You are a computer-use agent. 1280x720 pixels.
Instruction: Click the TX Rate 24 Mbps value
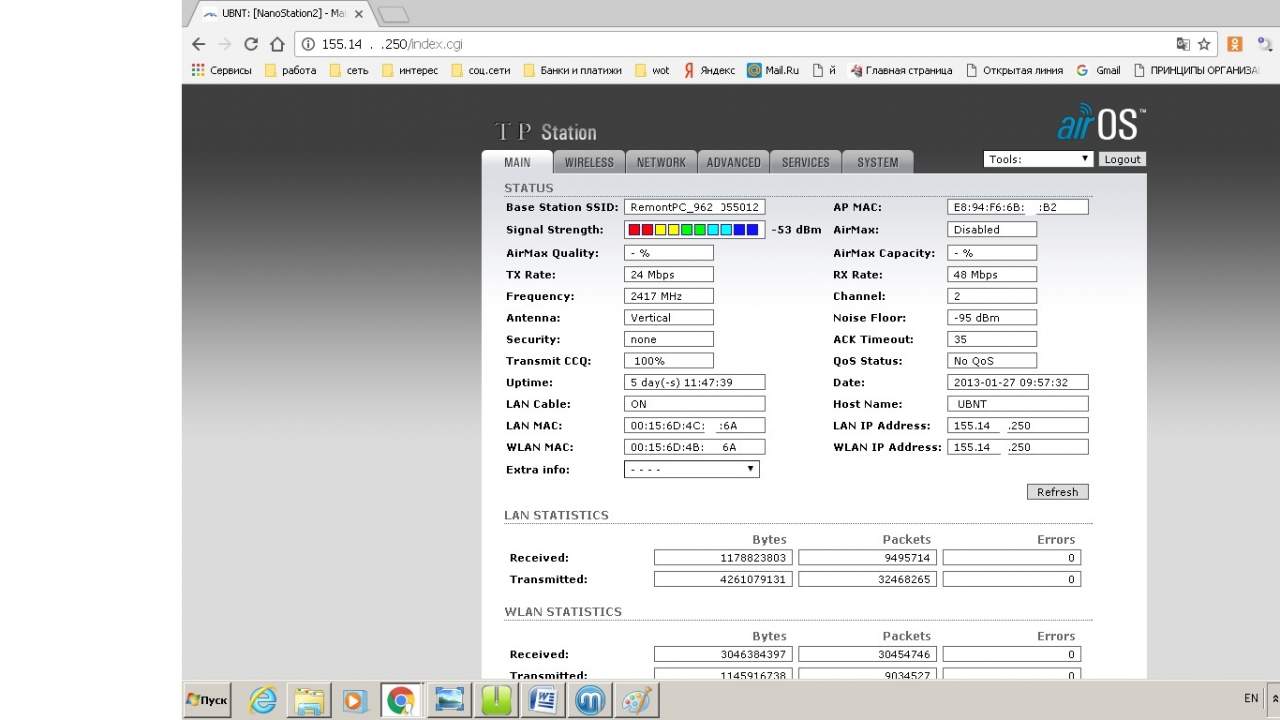(x=668, y=275)
